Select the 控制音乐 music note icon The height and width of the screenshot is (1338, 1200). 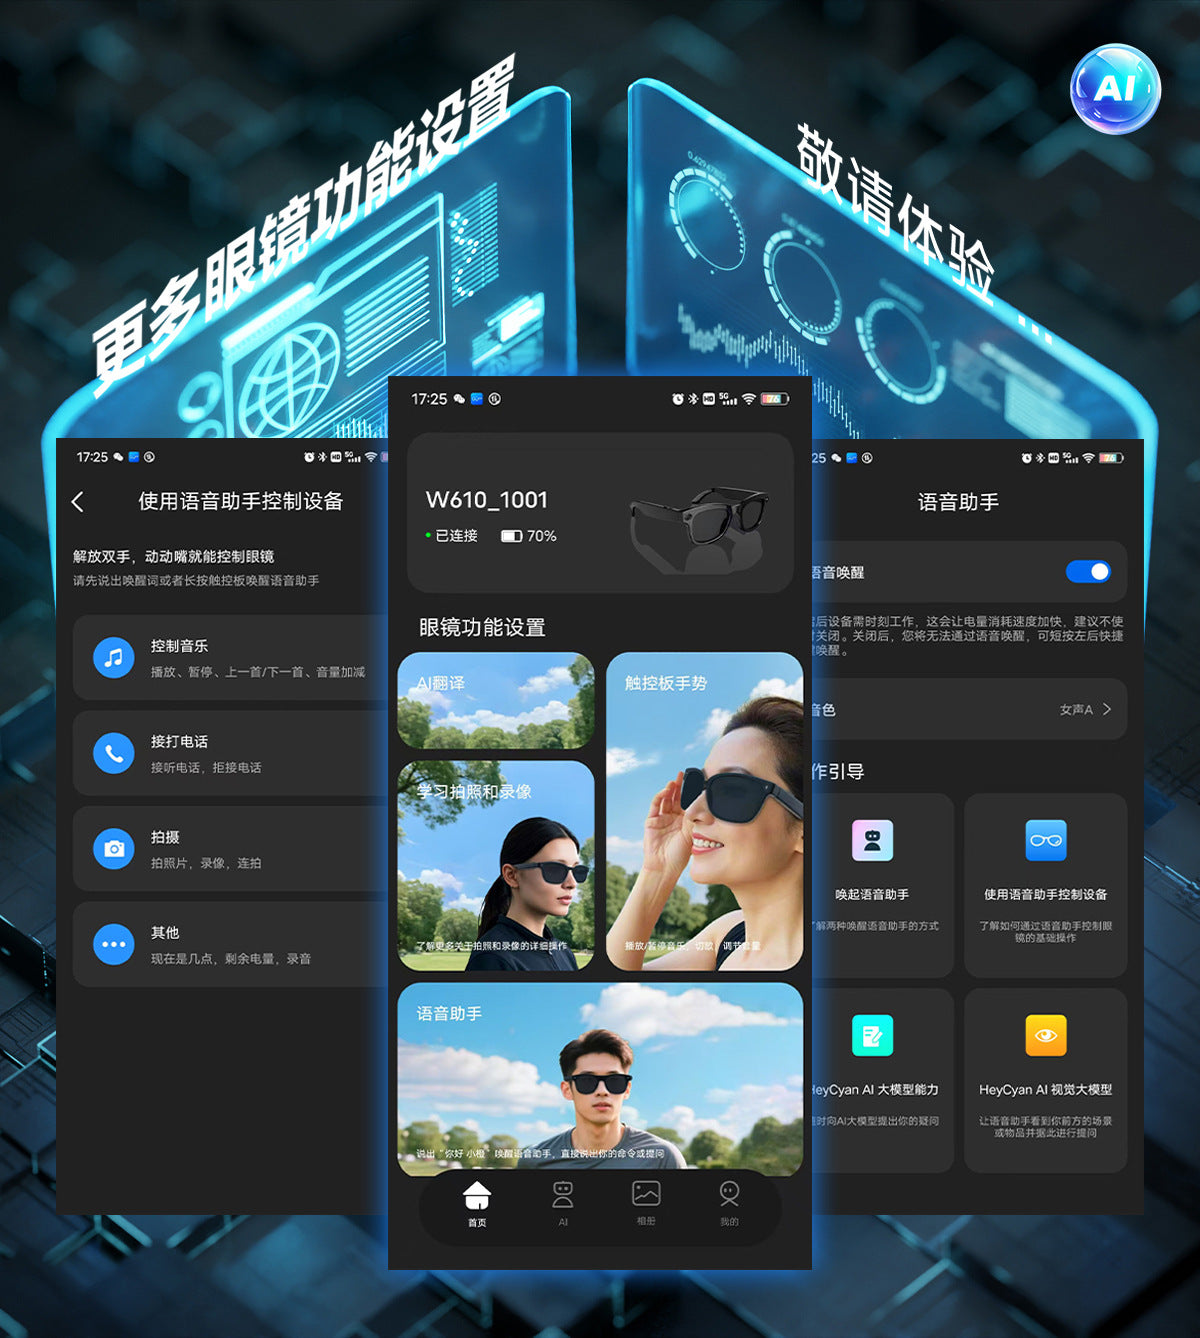click(x=114, y=658)
